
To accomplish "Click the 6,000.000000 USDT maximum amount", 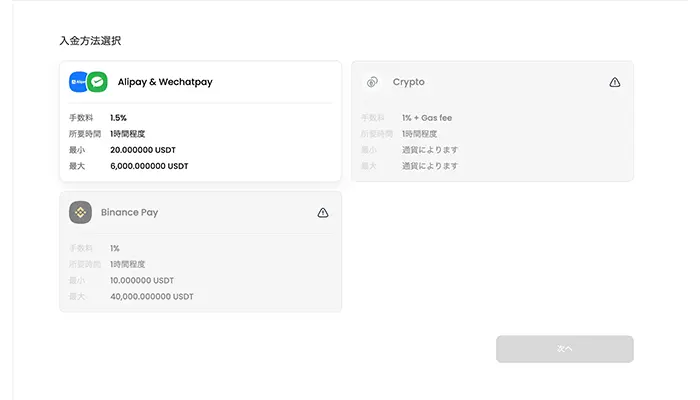I will click(149, 166).
